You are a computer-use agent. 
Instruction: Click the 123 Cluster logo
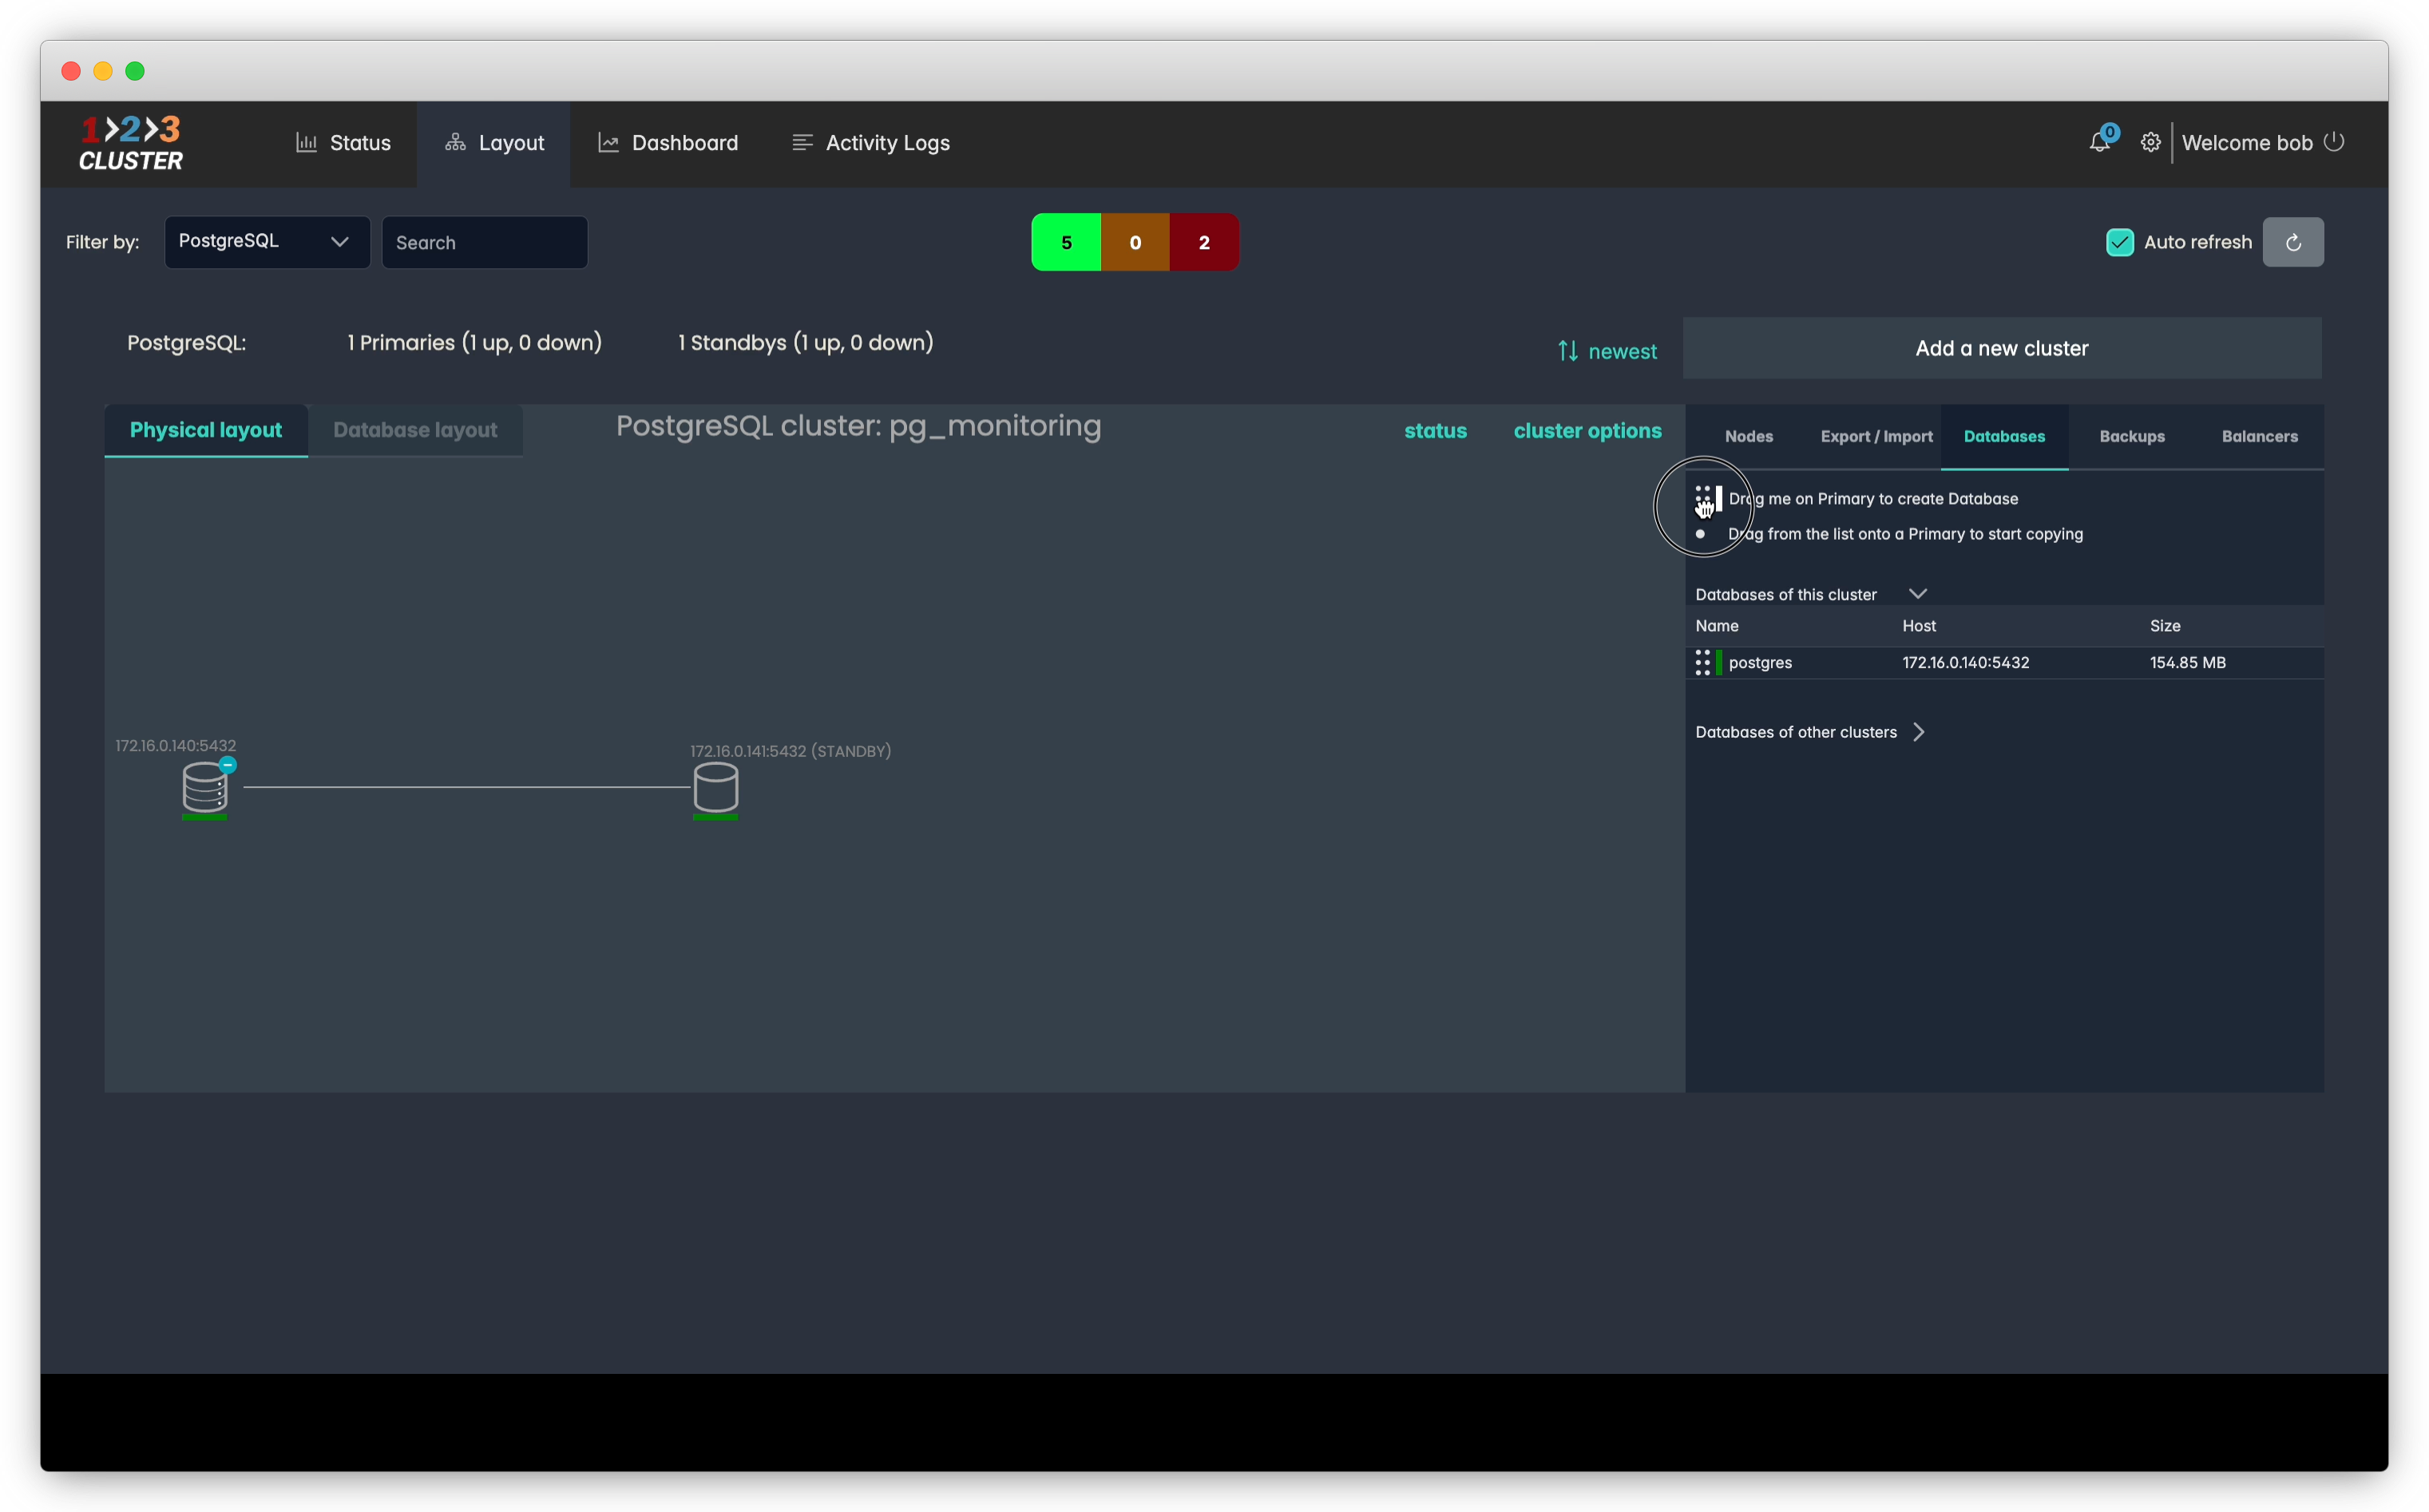(x=131, y=143)
